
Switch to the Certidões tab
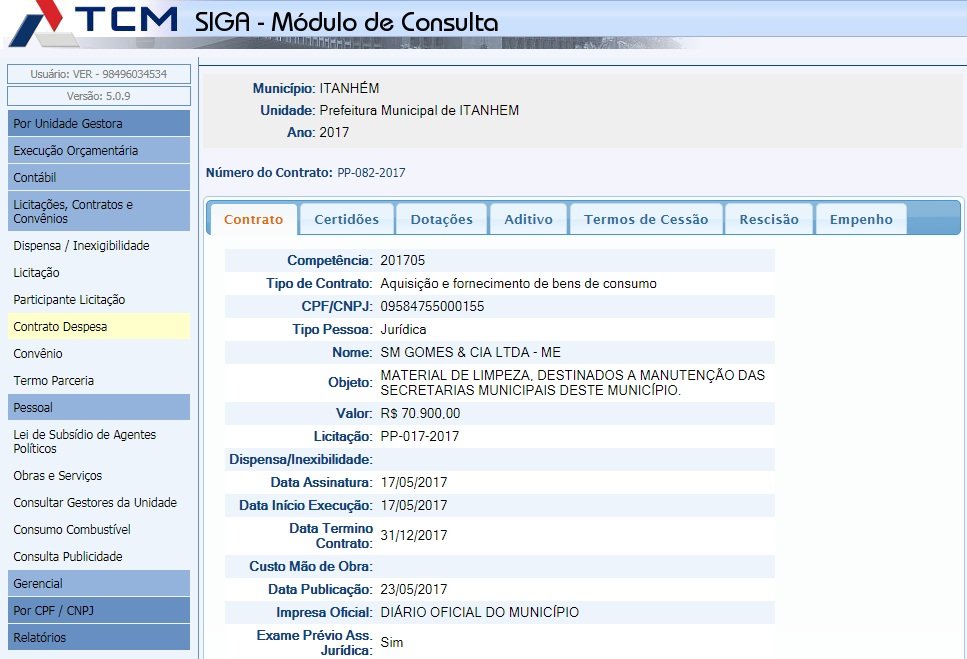click(346, 220)
